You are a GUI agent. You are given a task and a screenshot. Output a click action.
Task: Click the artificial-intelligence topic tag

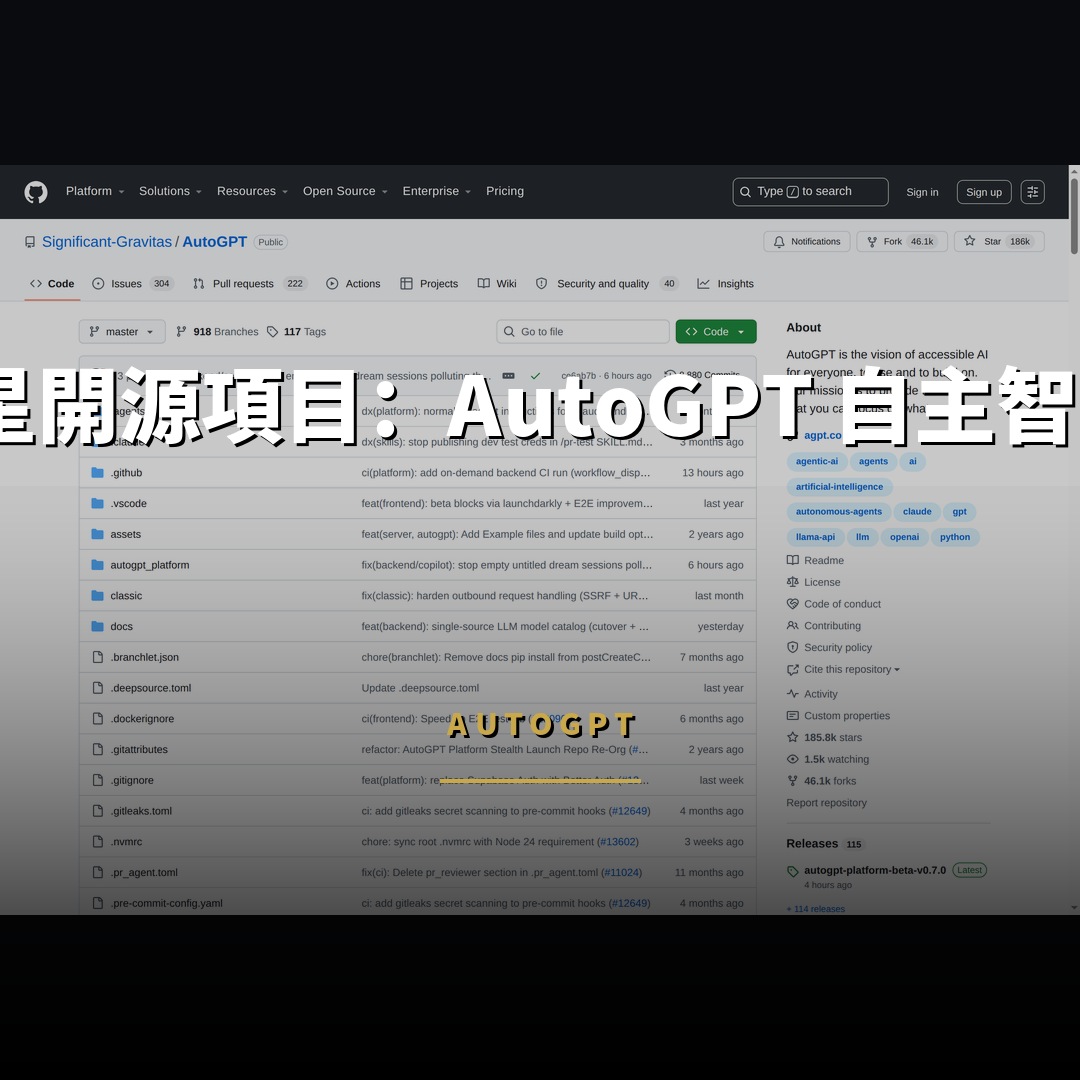840,487
